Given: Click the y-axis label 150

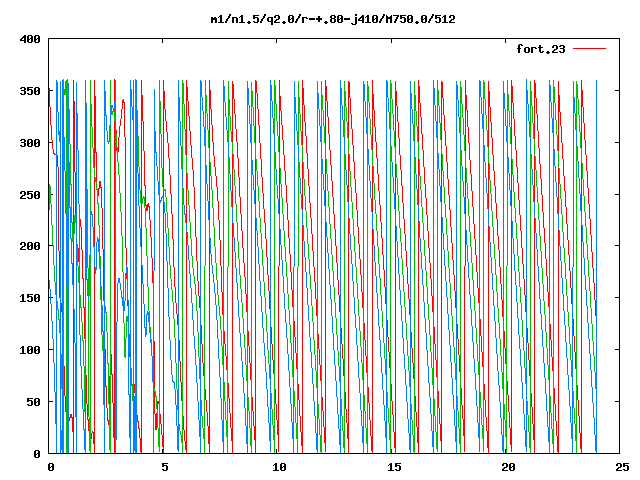Looking at the screenshot, I should point(30,298).
